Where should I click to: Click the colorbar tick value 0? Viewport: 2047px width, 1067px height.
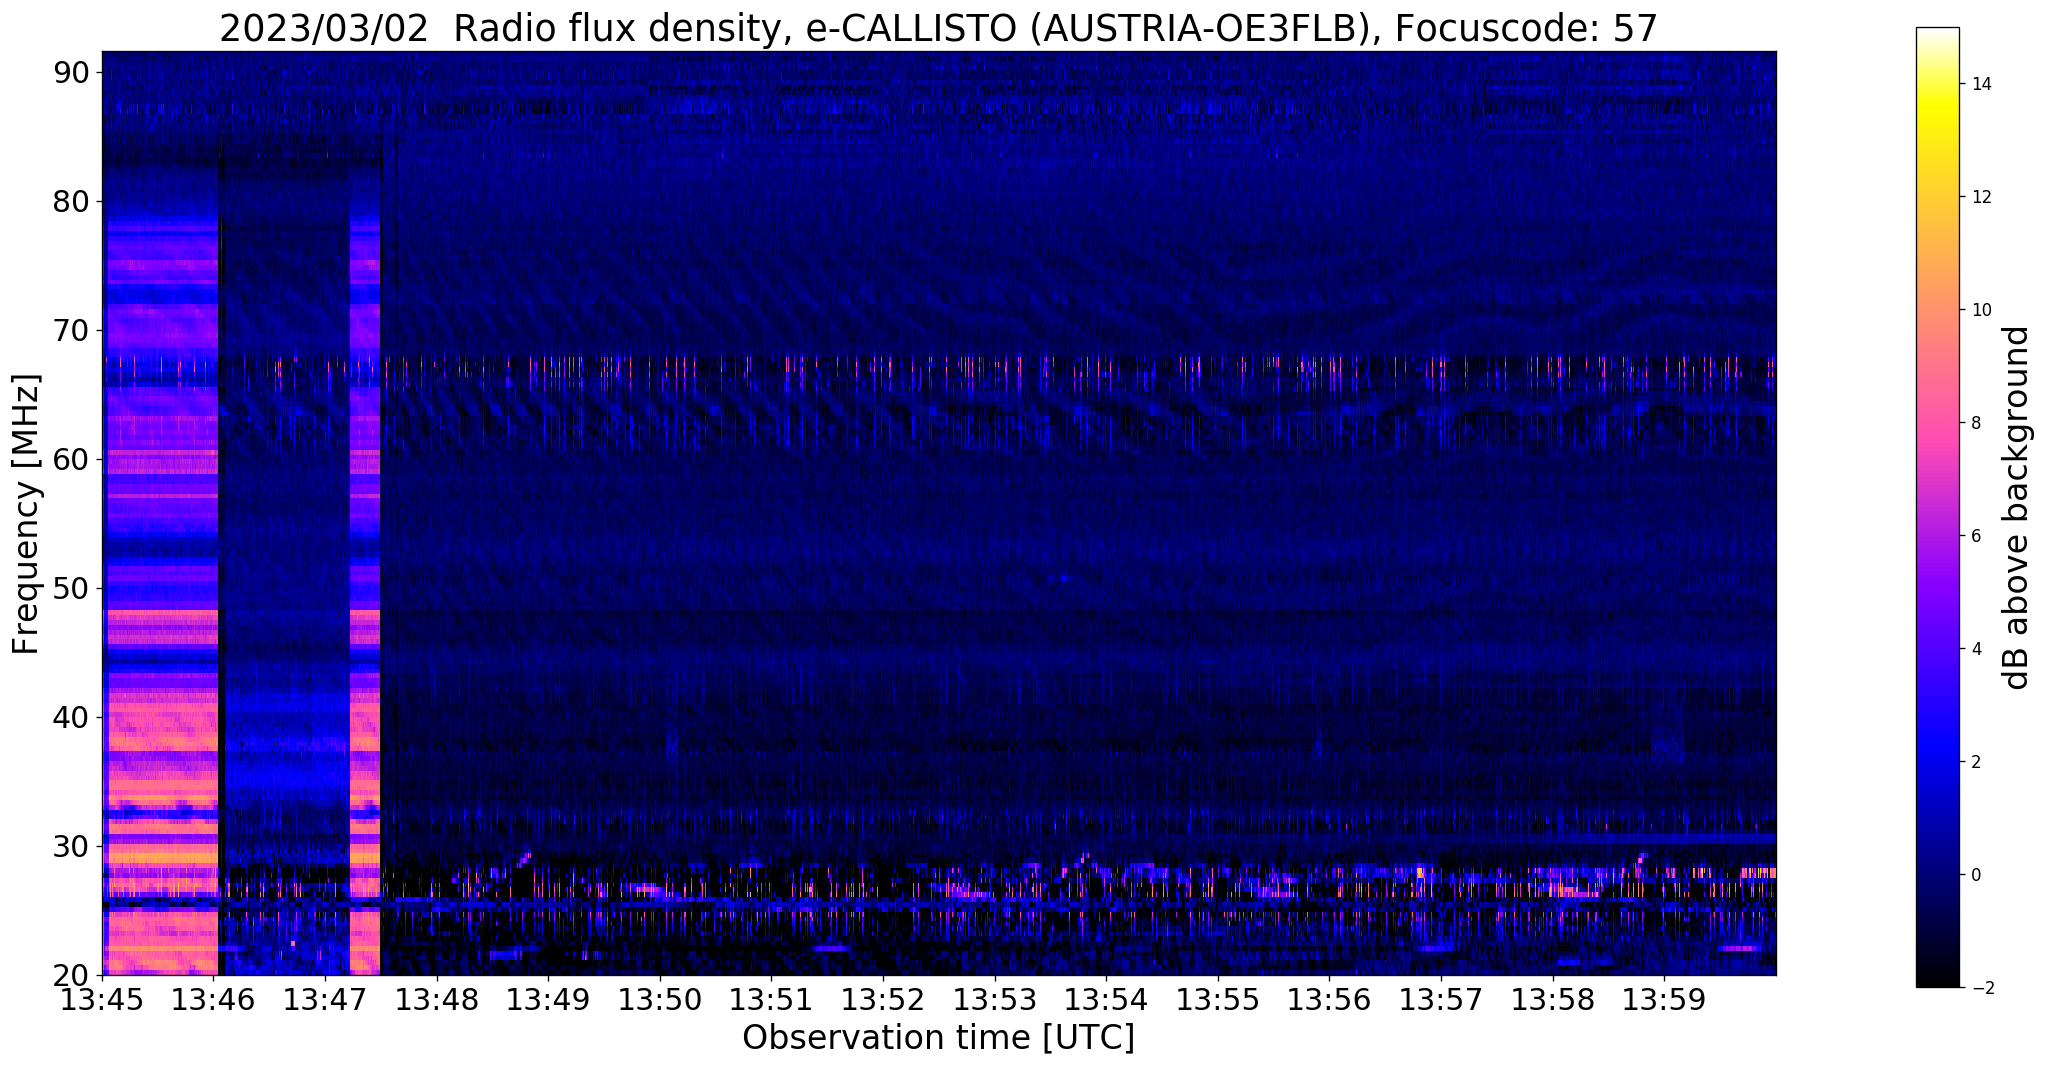point(1975,875)
